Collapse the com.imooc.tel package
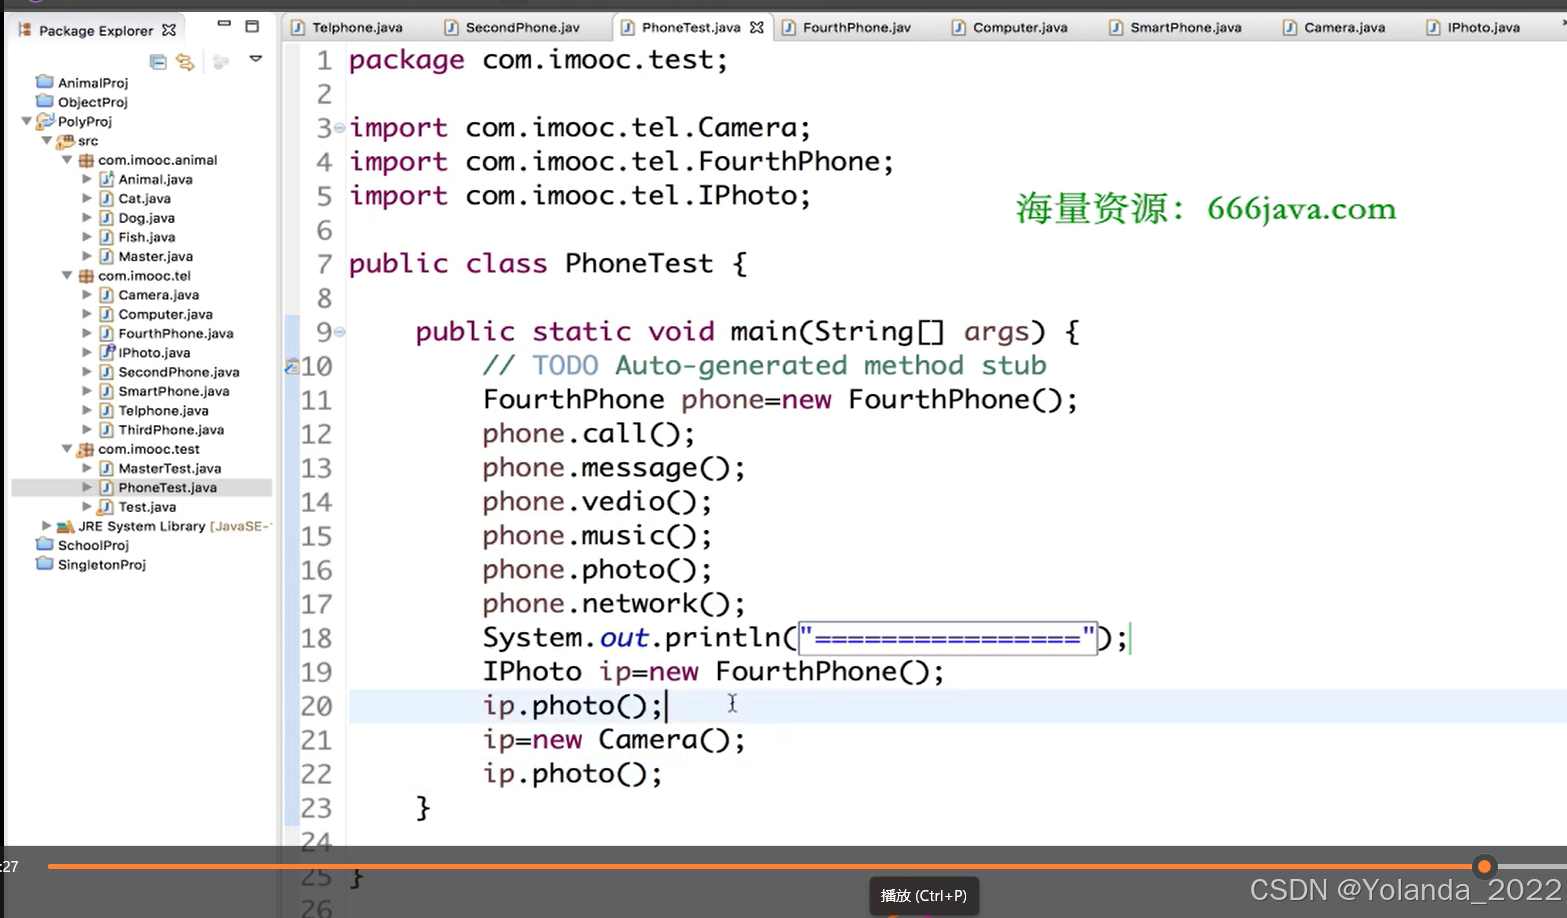1567x918 pixels. coord(67,276)
